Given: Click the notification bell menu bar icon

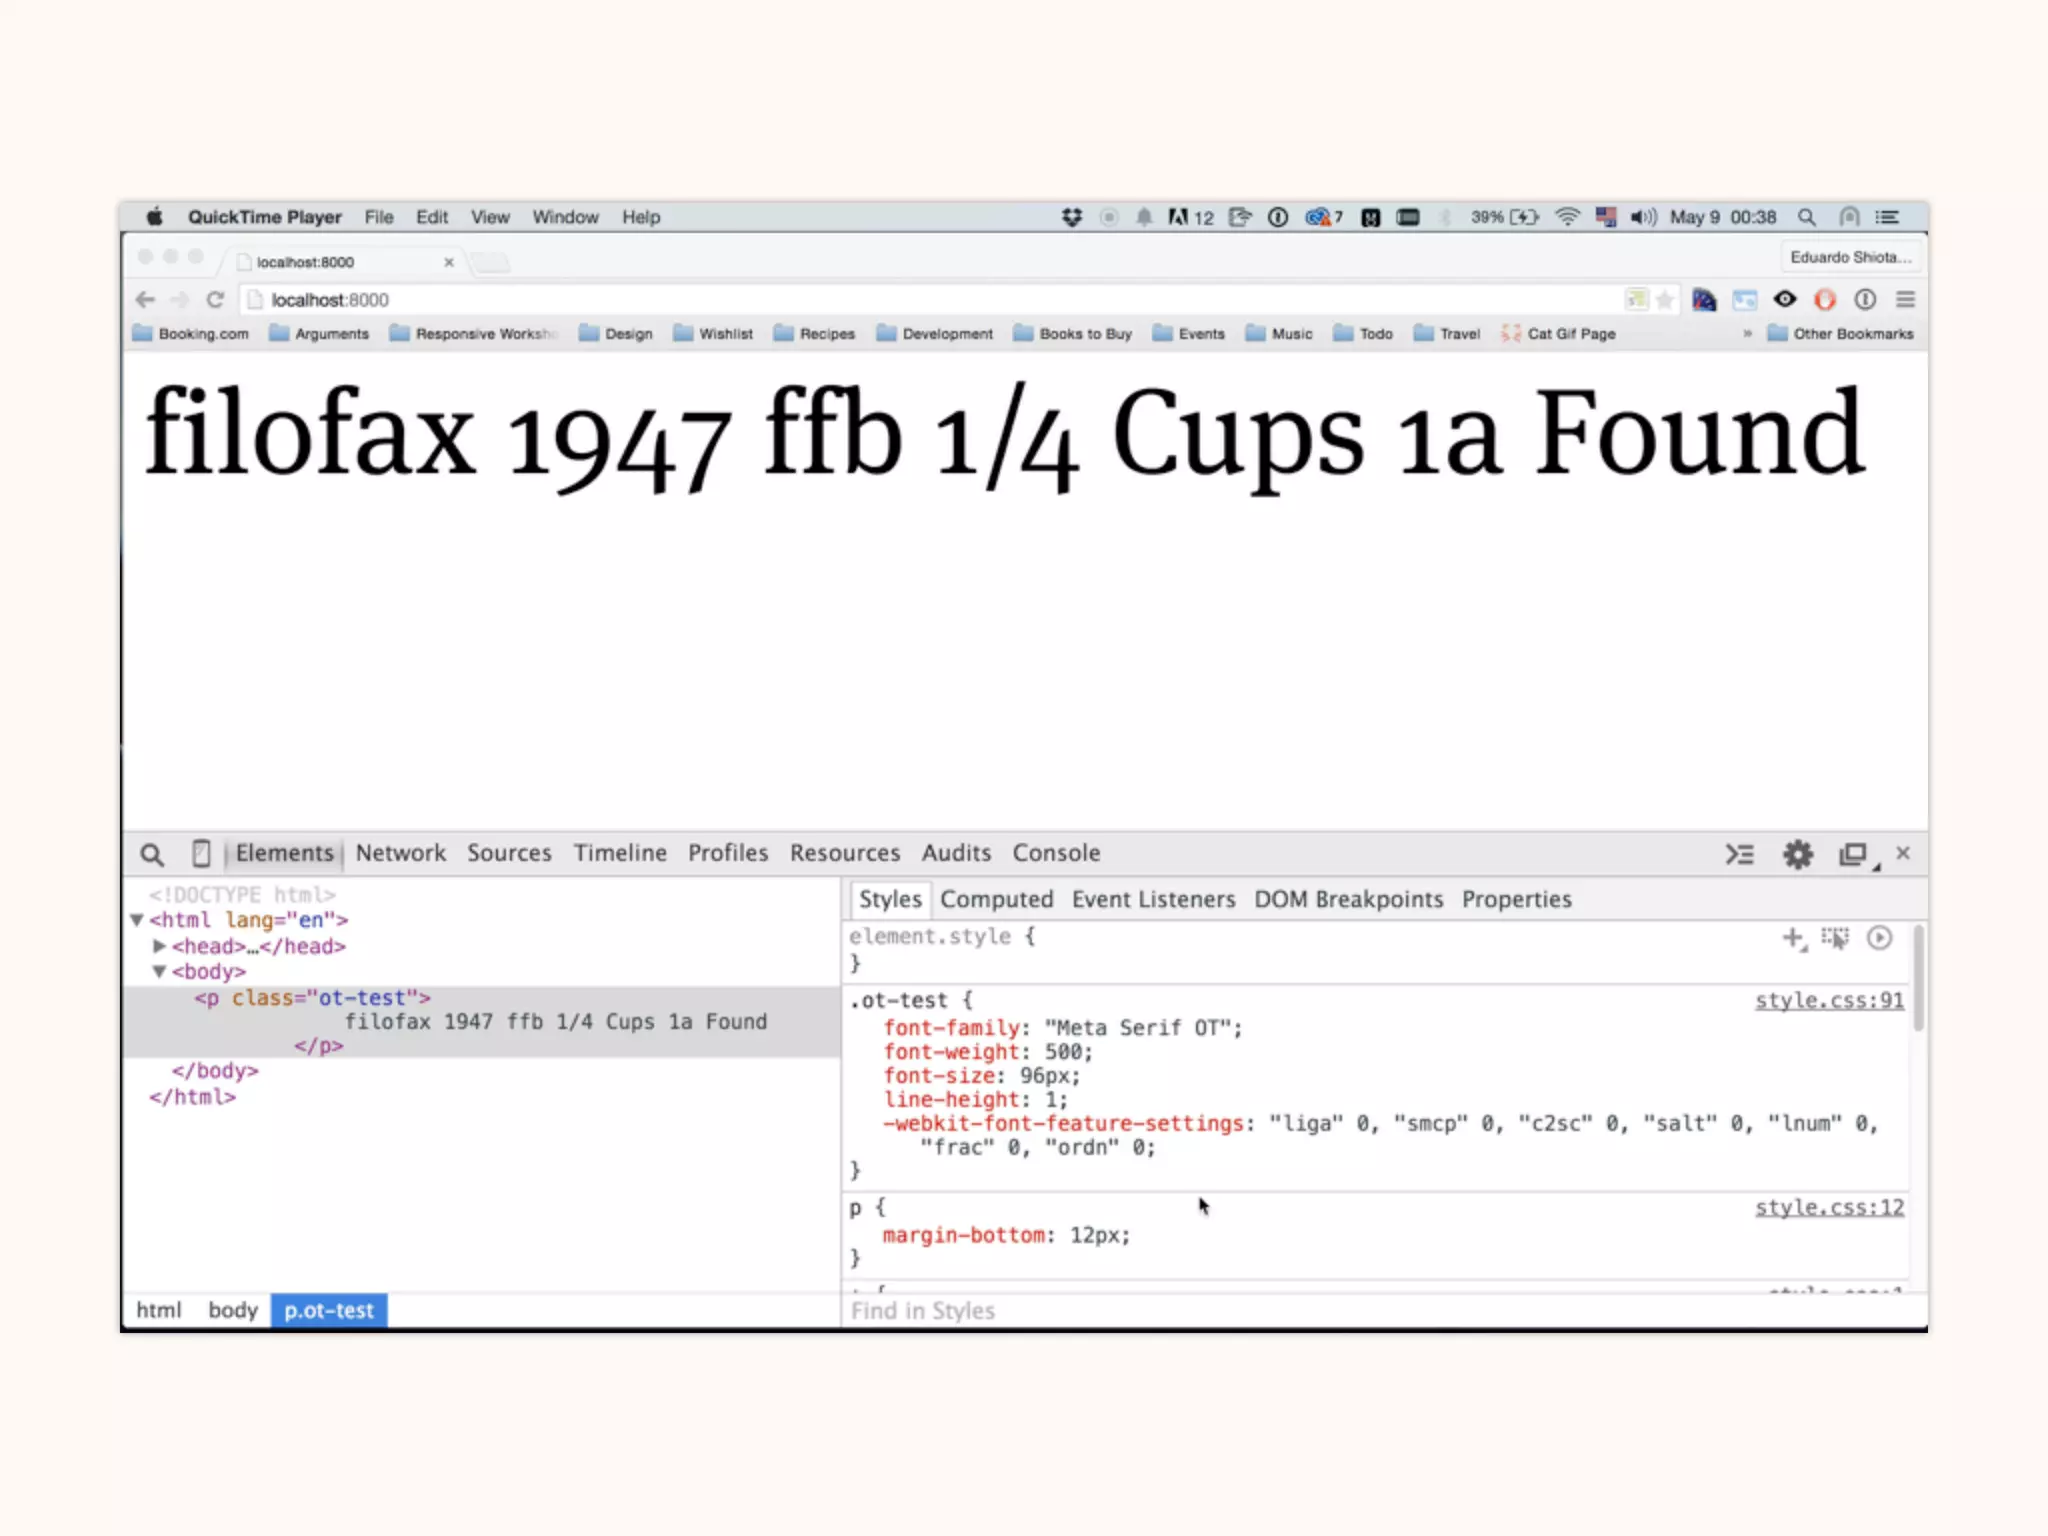Looking at the screenshot, I should [1144, 217].
